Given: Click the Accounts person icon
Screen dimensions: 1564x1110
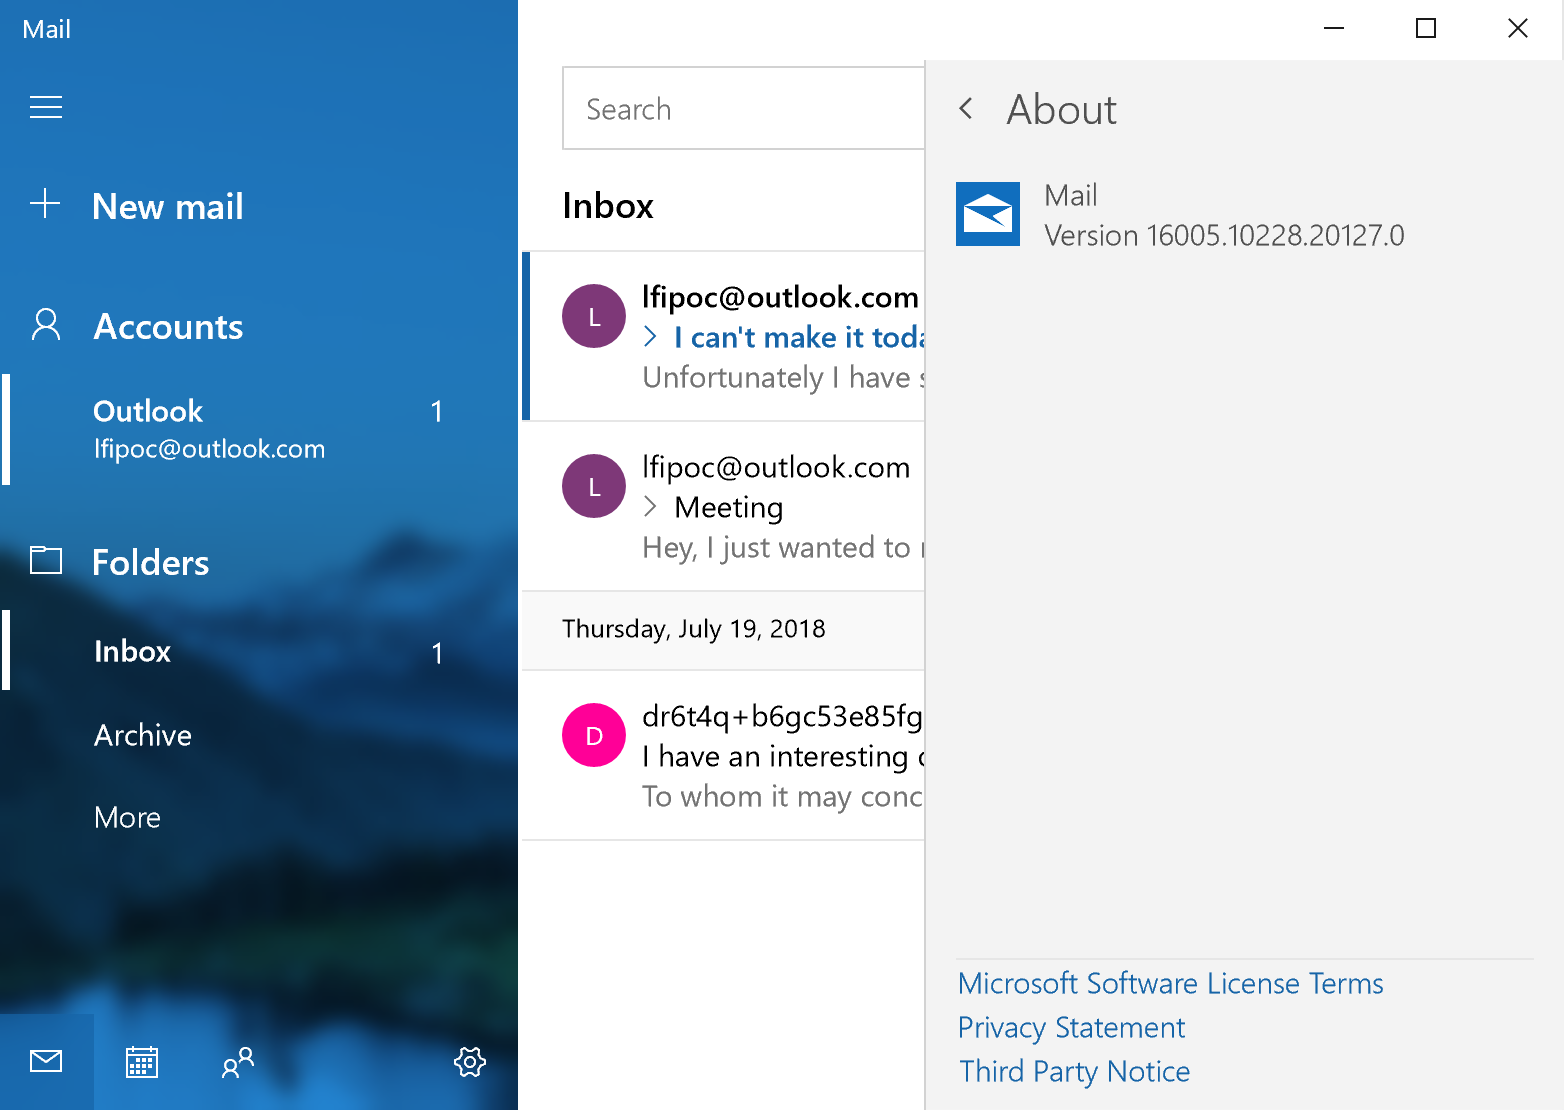Looking at the screenshot, I should click(x=45, y=325).
